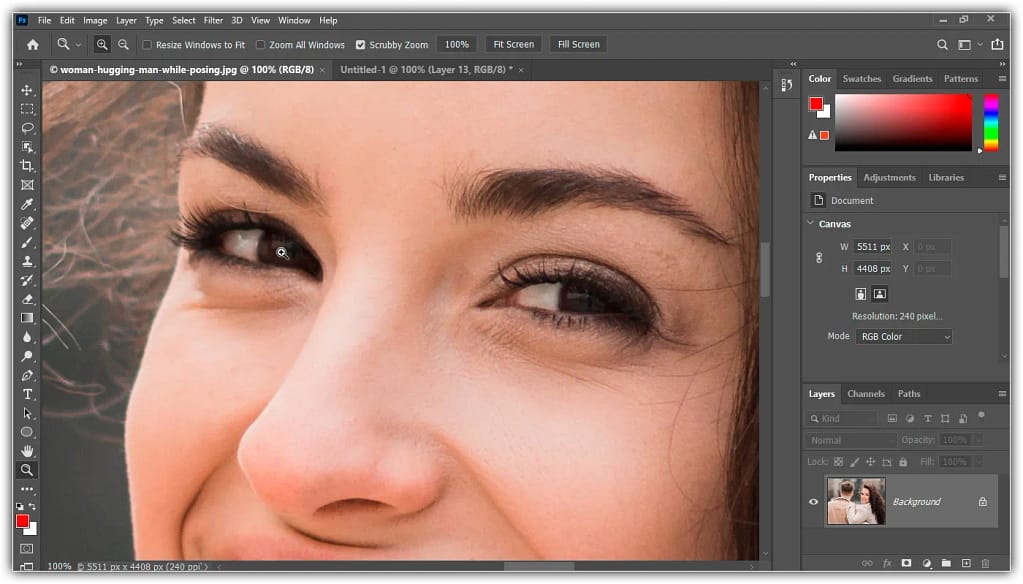Select the Horizontal Type tool
Image resolution: width=1023 pixels, height=584 pixels.
point(27,394)
